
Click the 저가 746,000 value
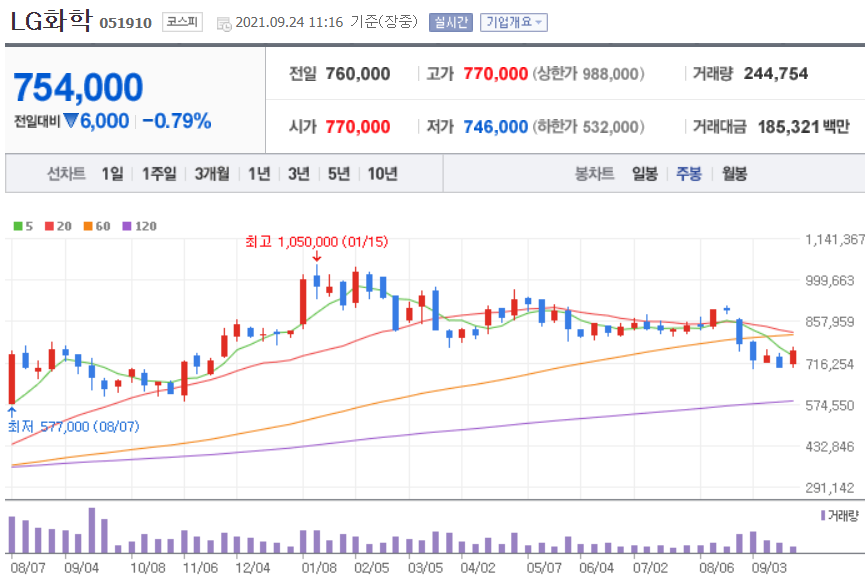495,127
